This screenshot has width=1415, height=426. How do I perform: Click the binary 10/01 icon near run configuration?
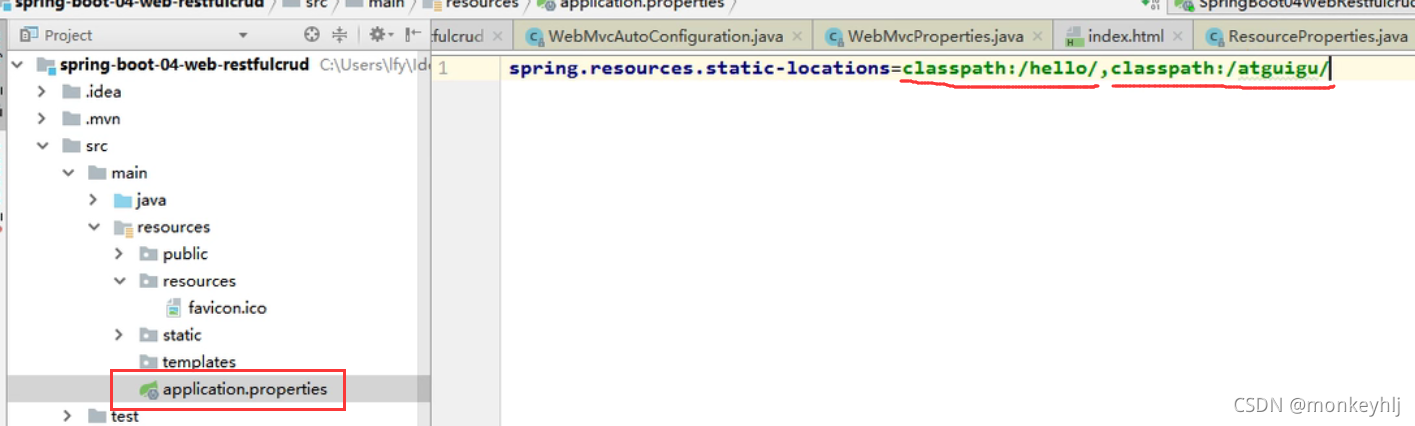point(1149,4)
